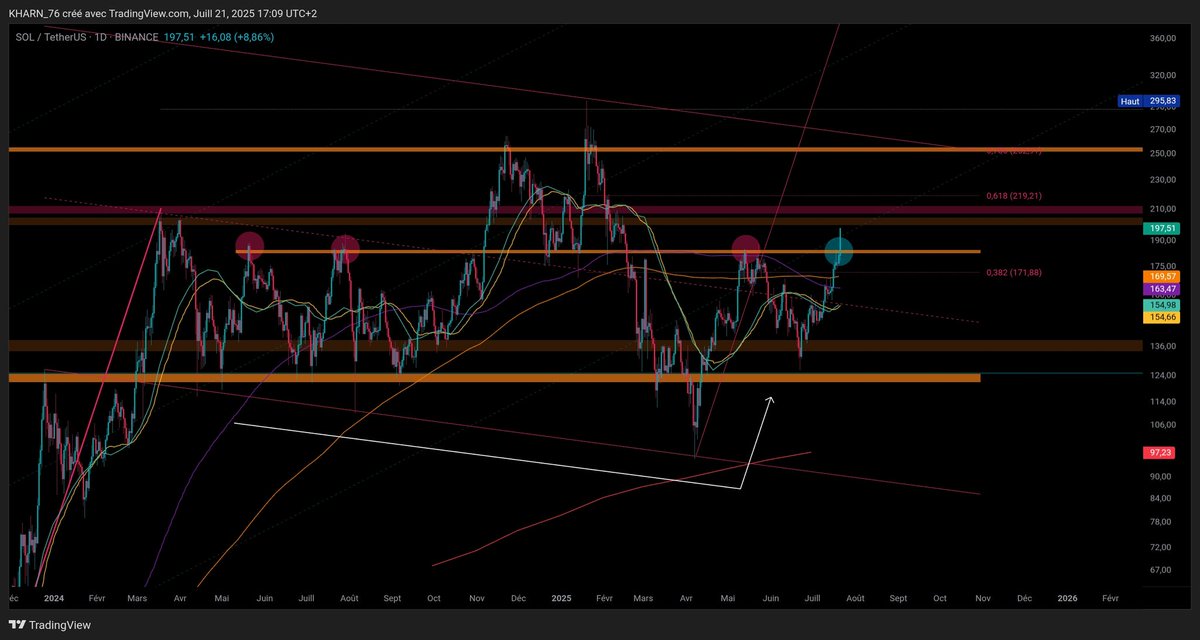Click the TradingView logo at bottom left
This screenshot has height=640, width=1200.
point(50,624)
